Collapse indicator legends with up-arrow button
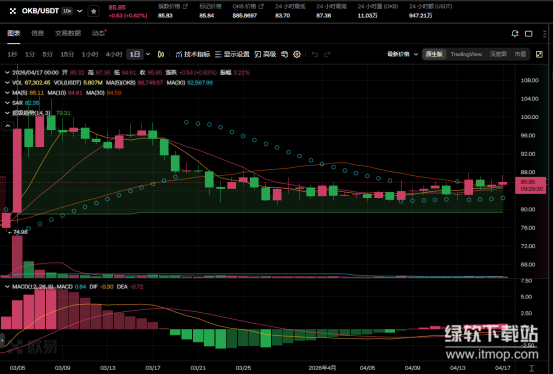This screenshot has width=553, height=374. 8,126
